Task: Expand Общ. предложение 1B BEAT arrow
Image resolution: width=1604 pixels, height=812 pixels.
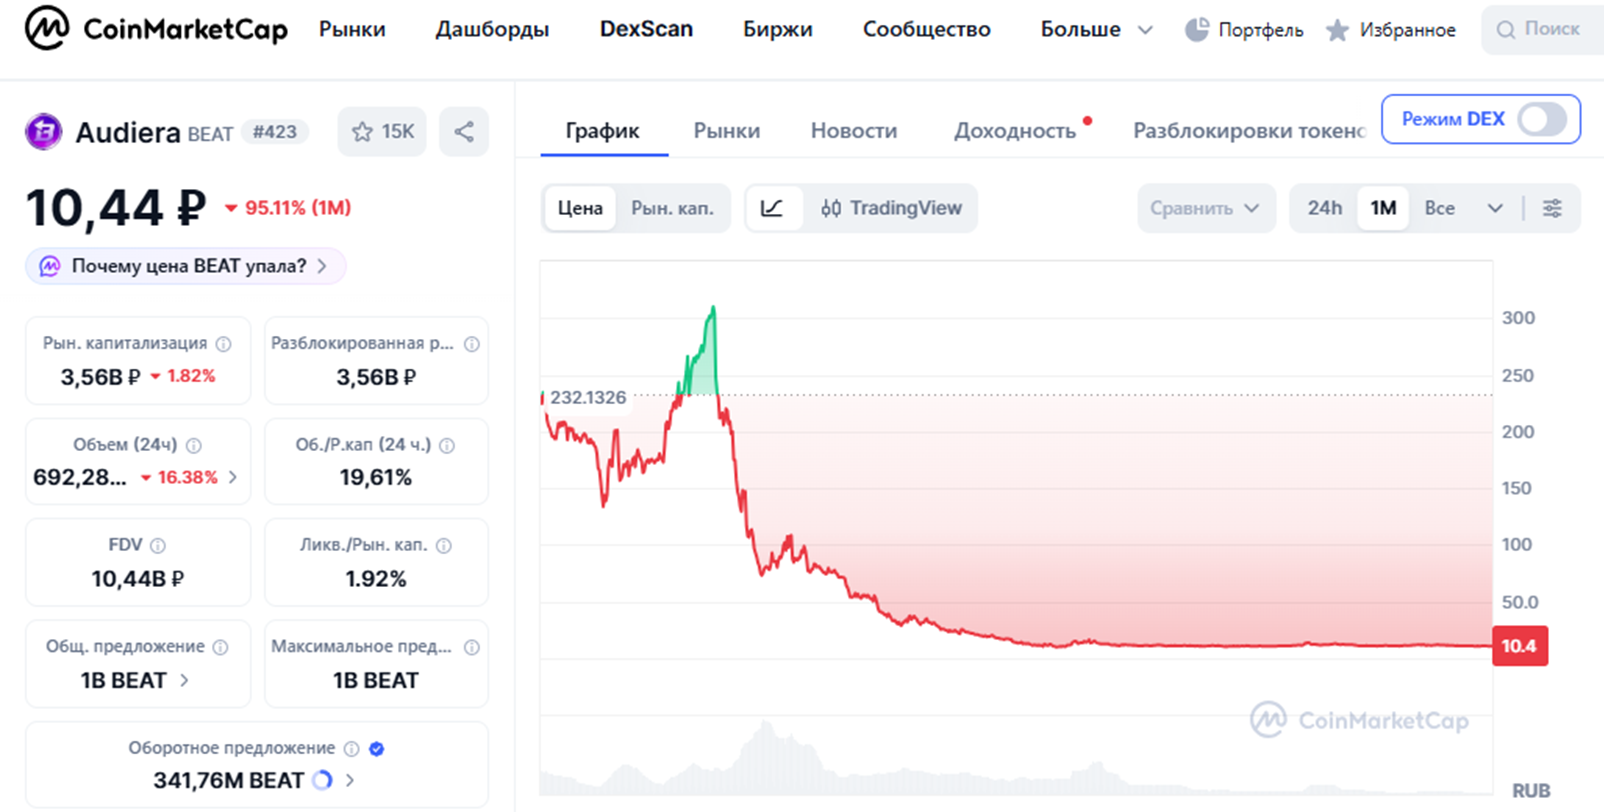Action: click(184, 680)
